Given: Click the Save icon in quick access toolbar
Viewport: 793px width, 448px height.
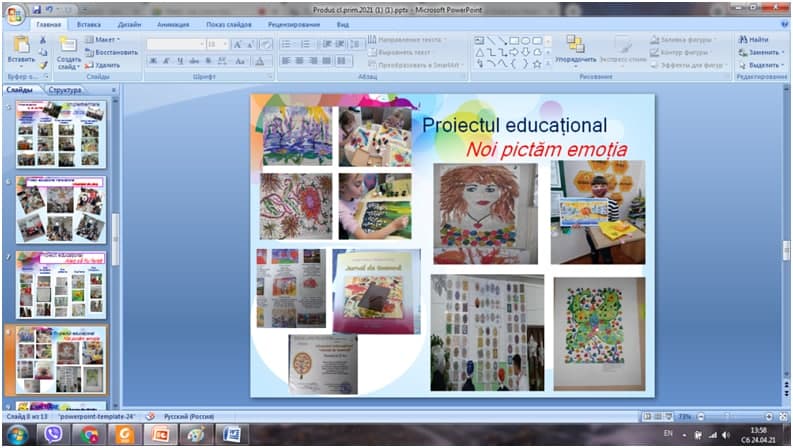Looking at the screenshot, I should 37,9.
